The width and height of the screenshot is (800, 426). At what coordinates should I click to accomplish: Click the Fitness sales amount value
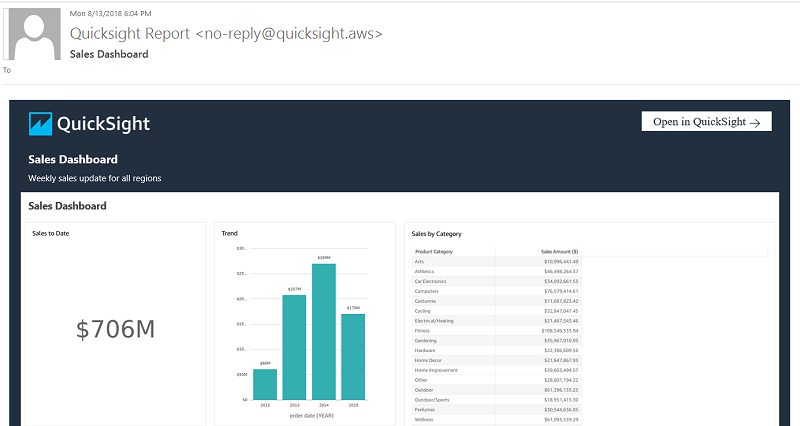[560, 331]
